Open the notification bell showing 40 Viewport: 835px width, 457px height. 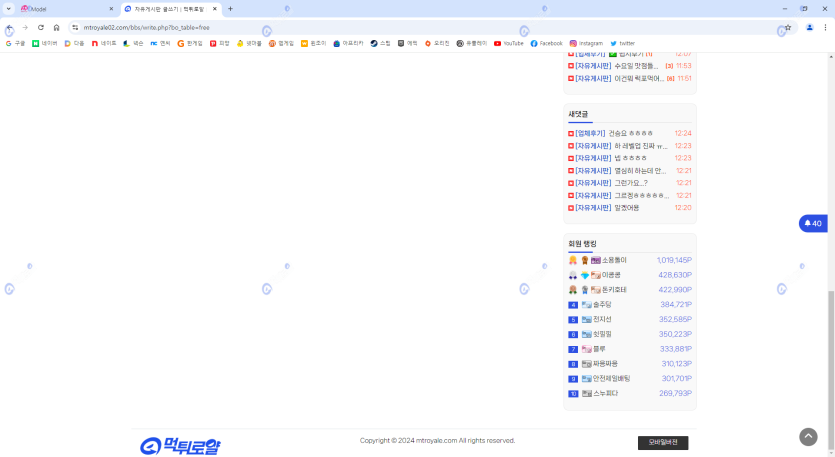(813, 223)
